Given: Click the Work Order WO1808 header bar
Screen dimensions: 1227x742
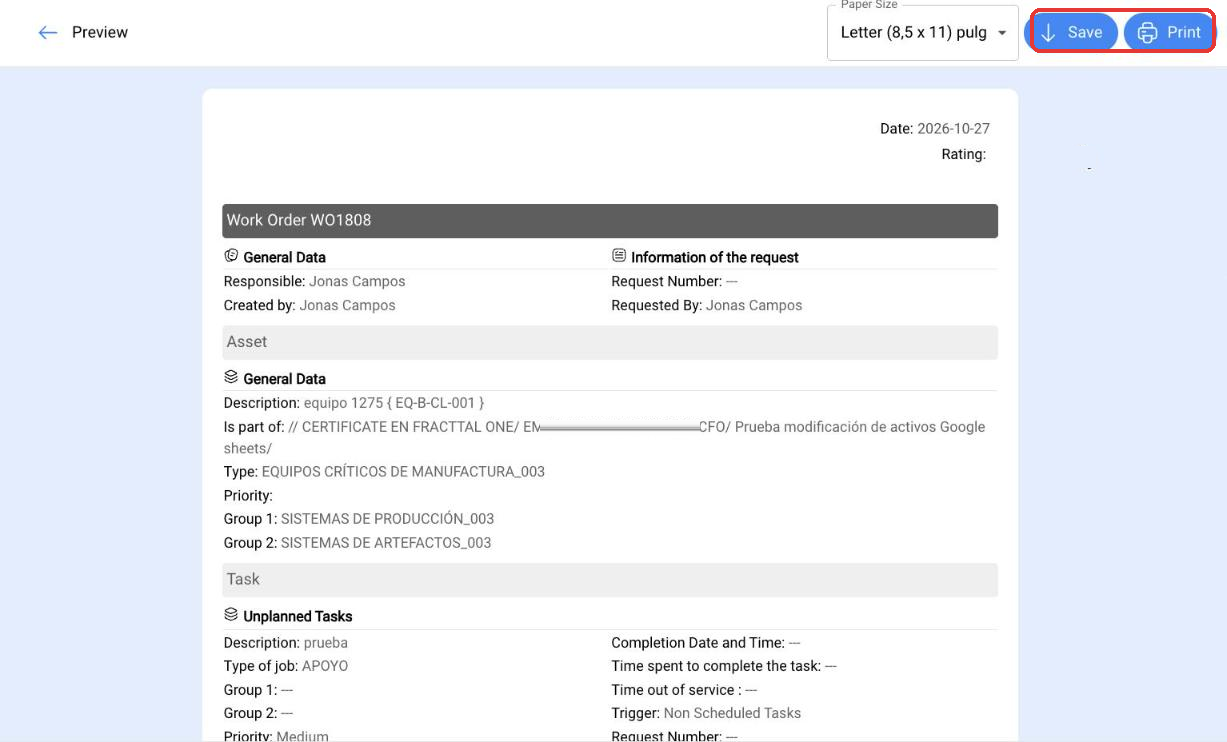Looking at the screenshot, I should coord(610,221).
